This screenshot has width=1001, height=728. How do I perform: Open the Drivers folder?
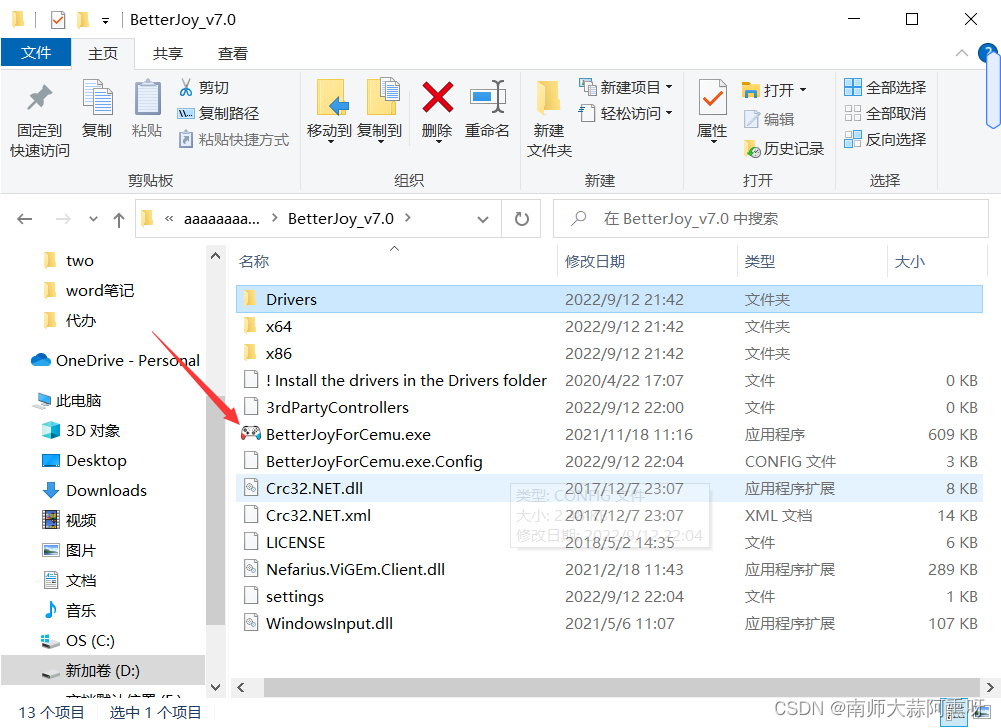[609, 300]
